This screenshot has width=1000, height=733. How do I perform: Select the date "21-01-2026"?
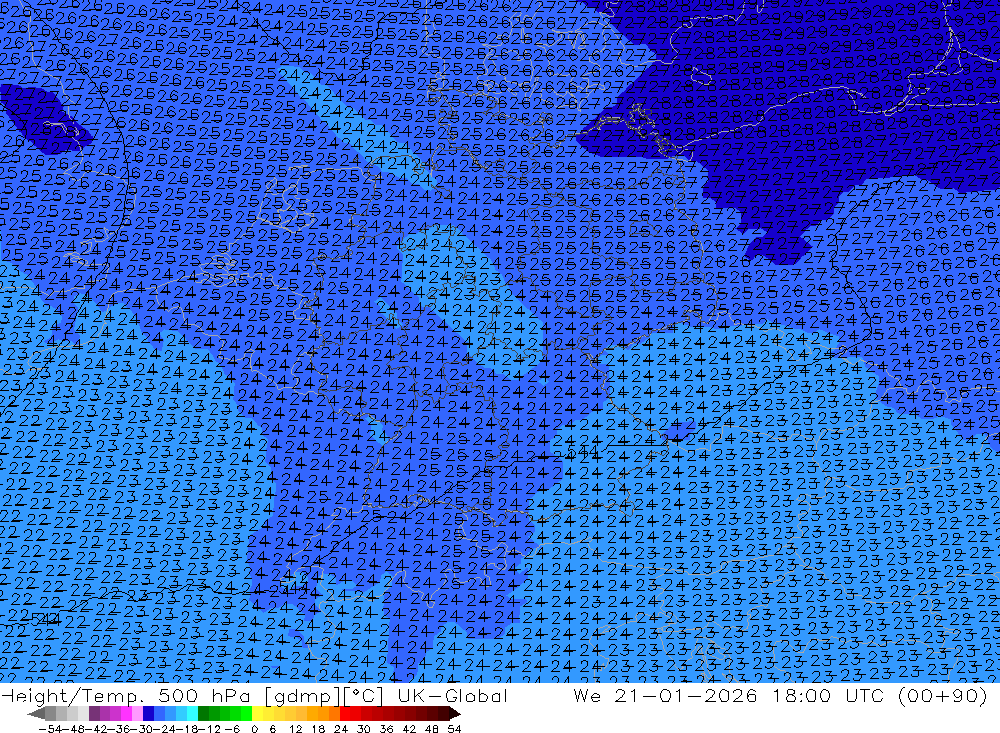[686, 695]
